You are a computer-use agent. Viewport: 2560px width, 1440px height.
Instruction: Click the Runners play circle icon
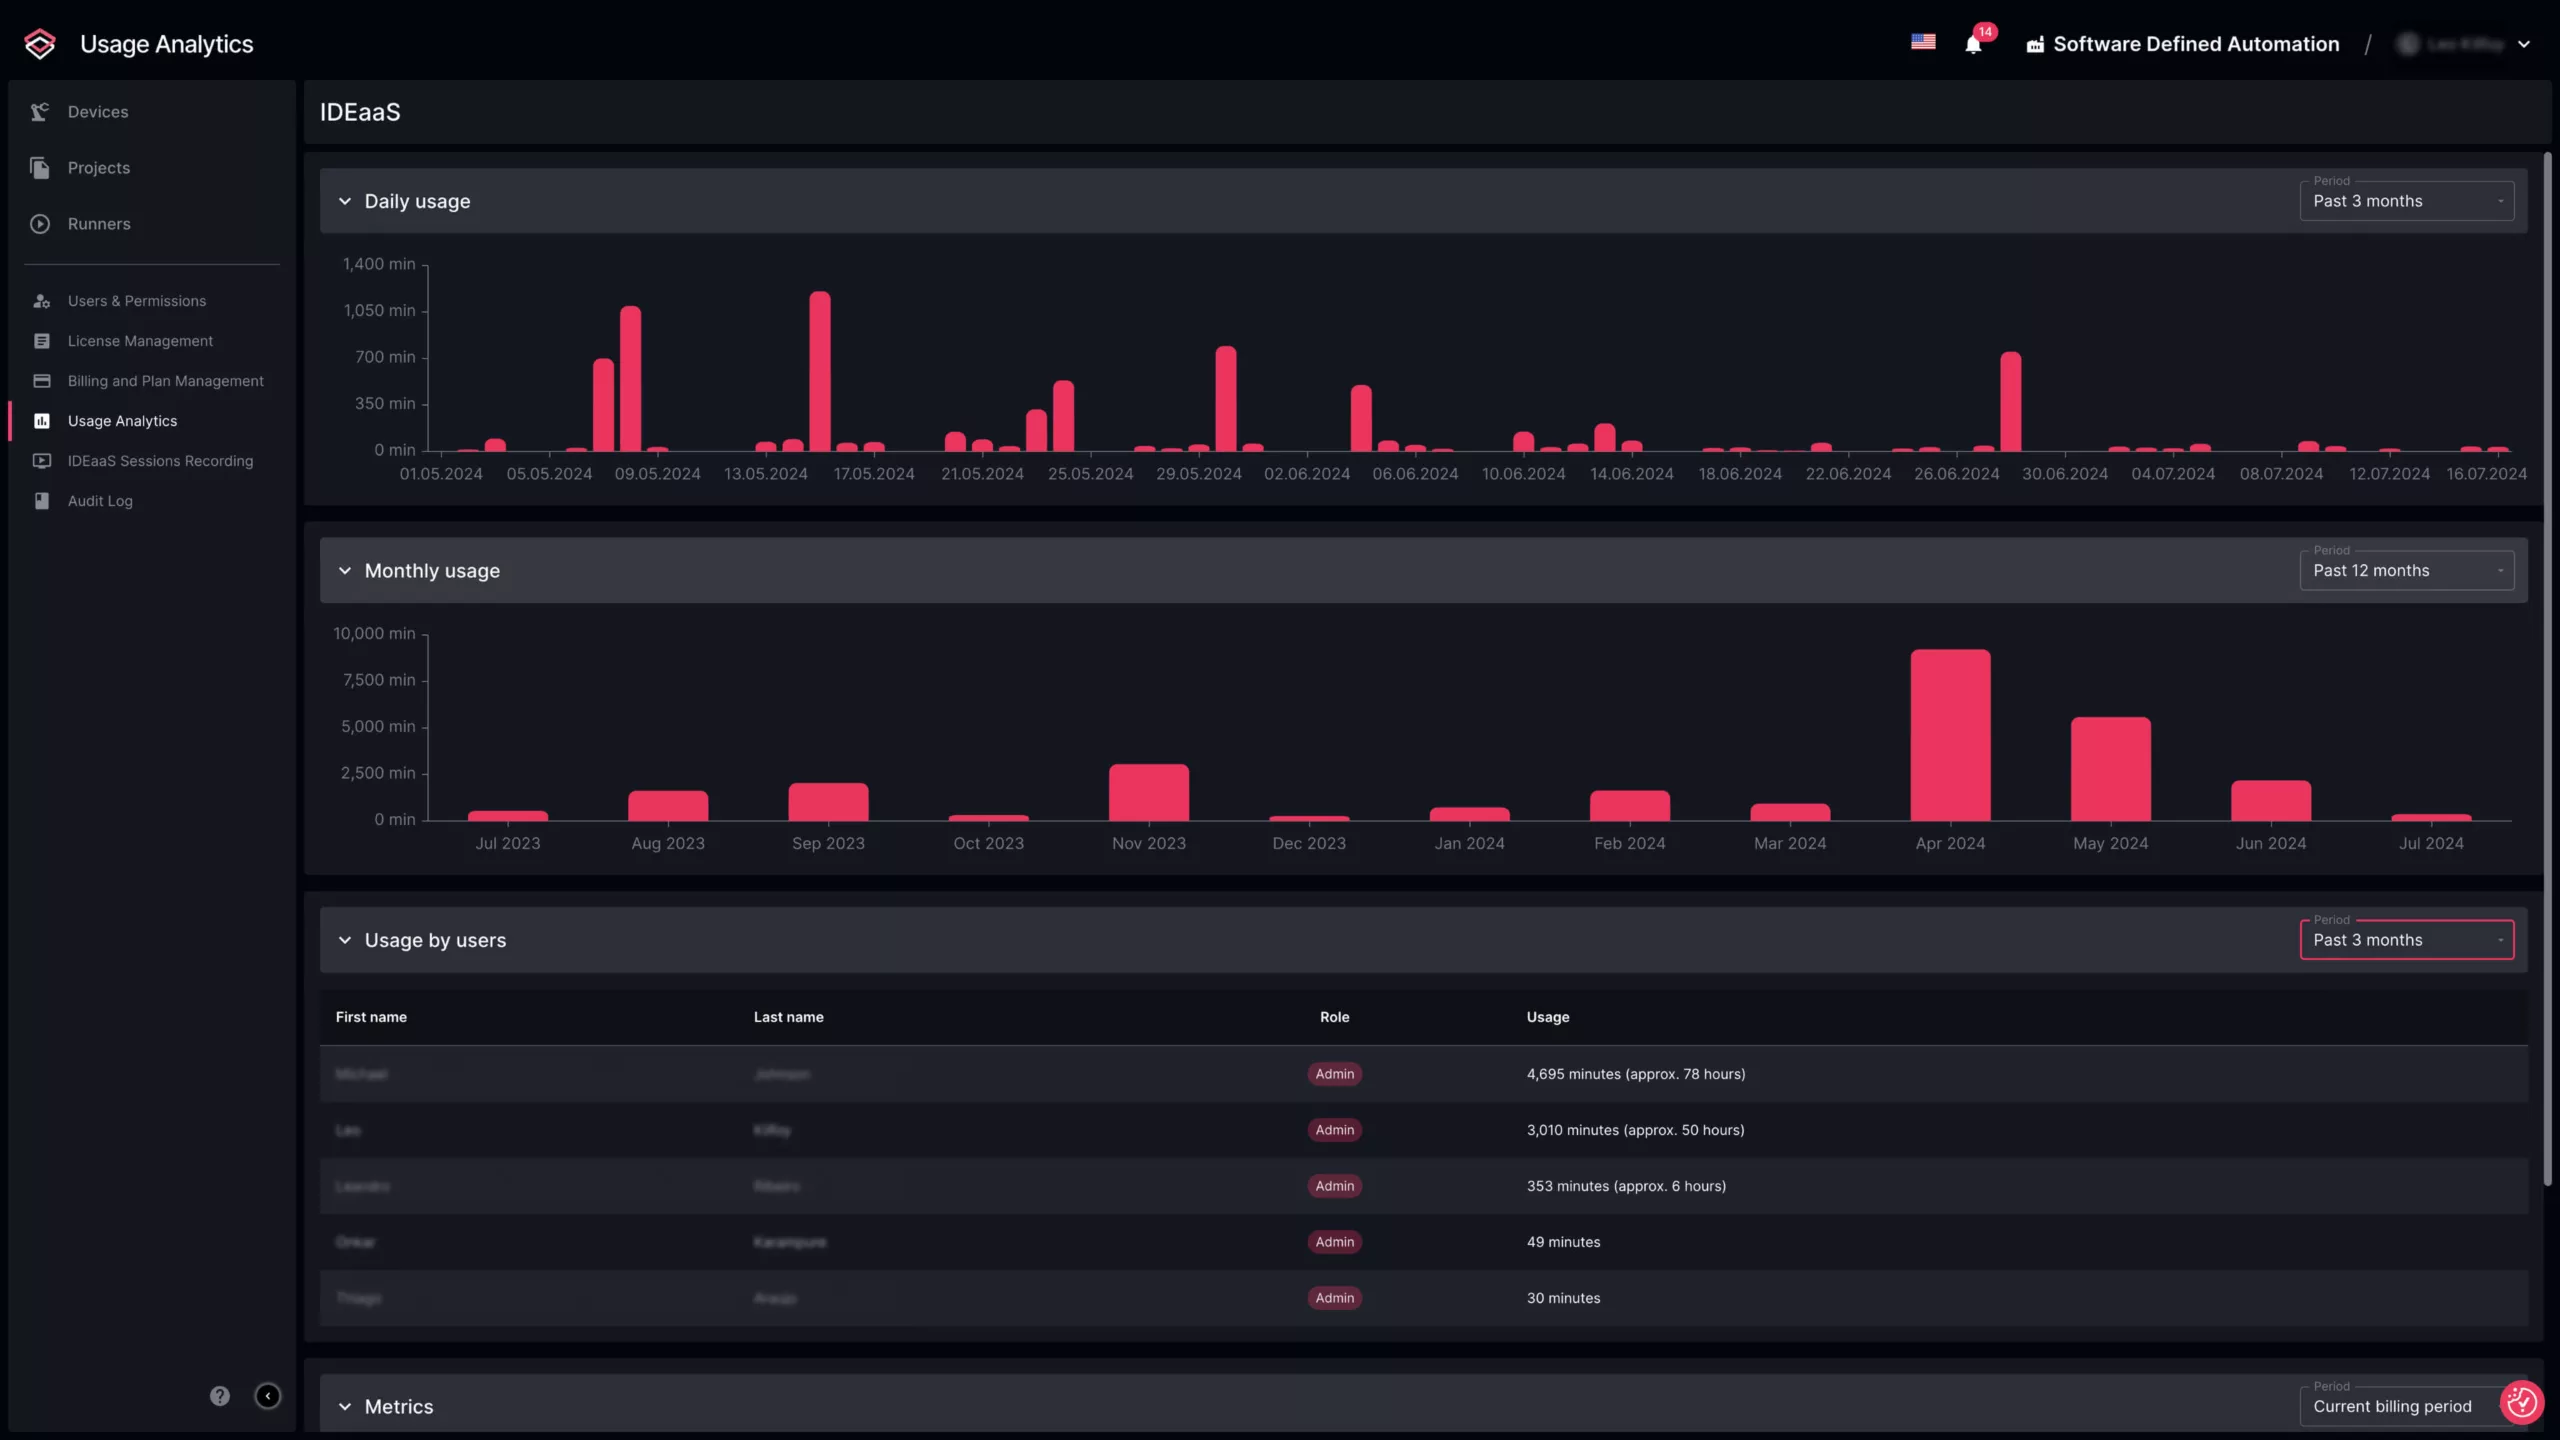pos(40,224)
